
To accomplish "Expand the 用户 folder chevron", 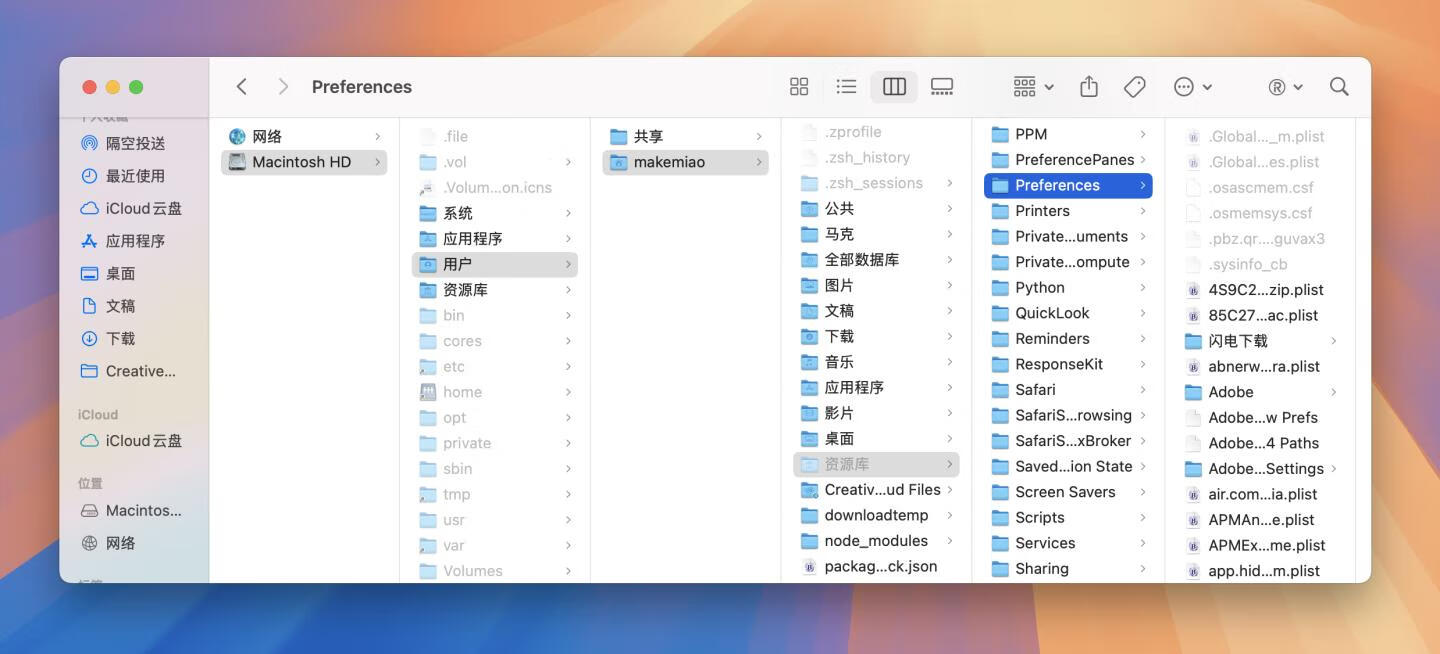I will (568, 264).
